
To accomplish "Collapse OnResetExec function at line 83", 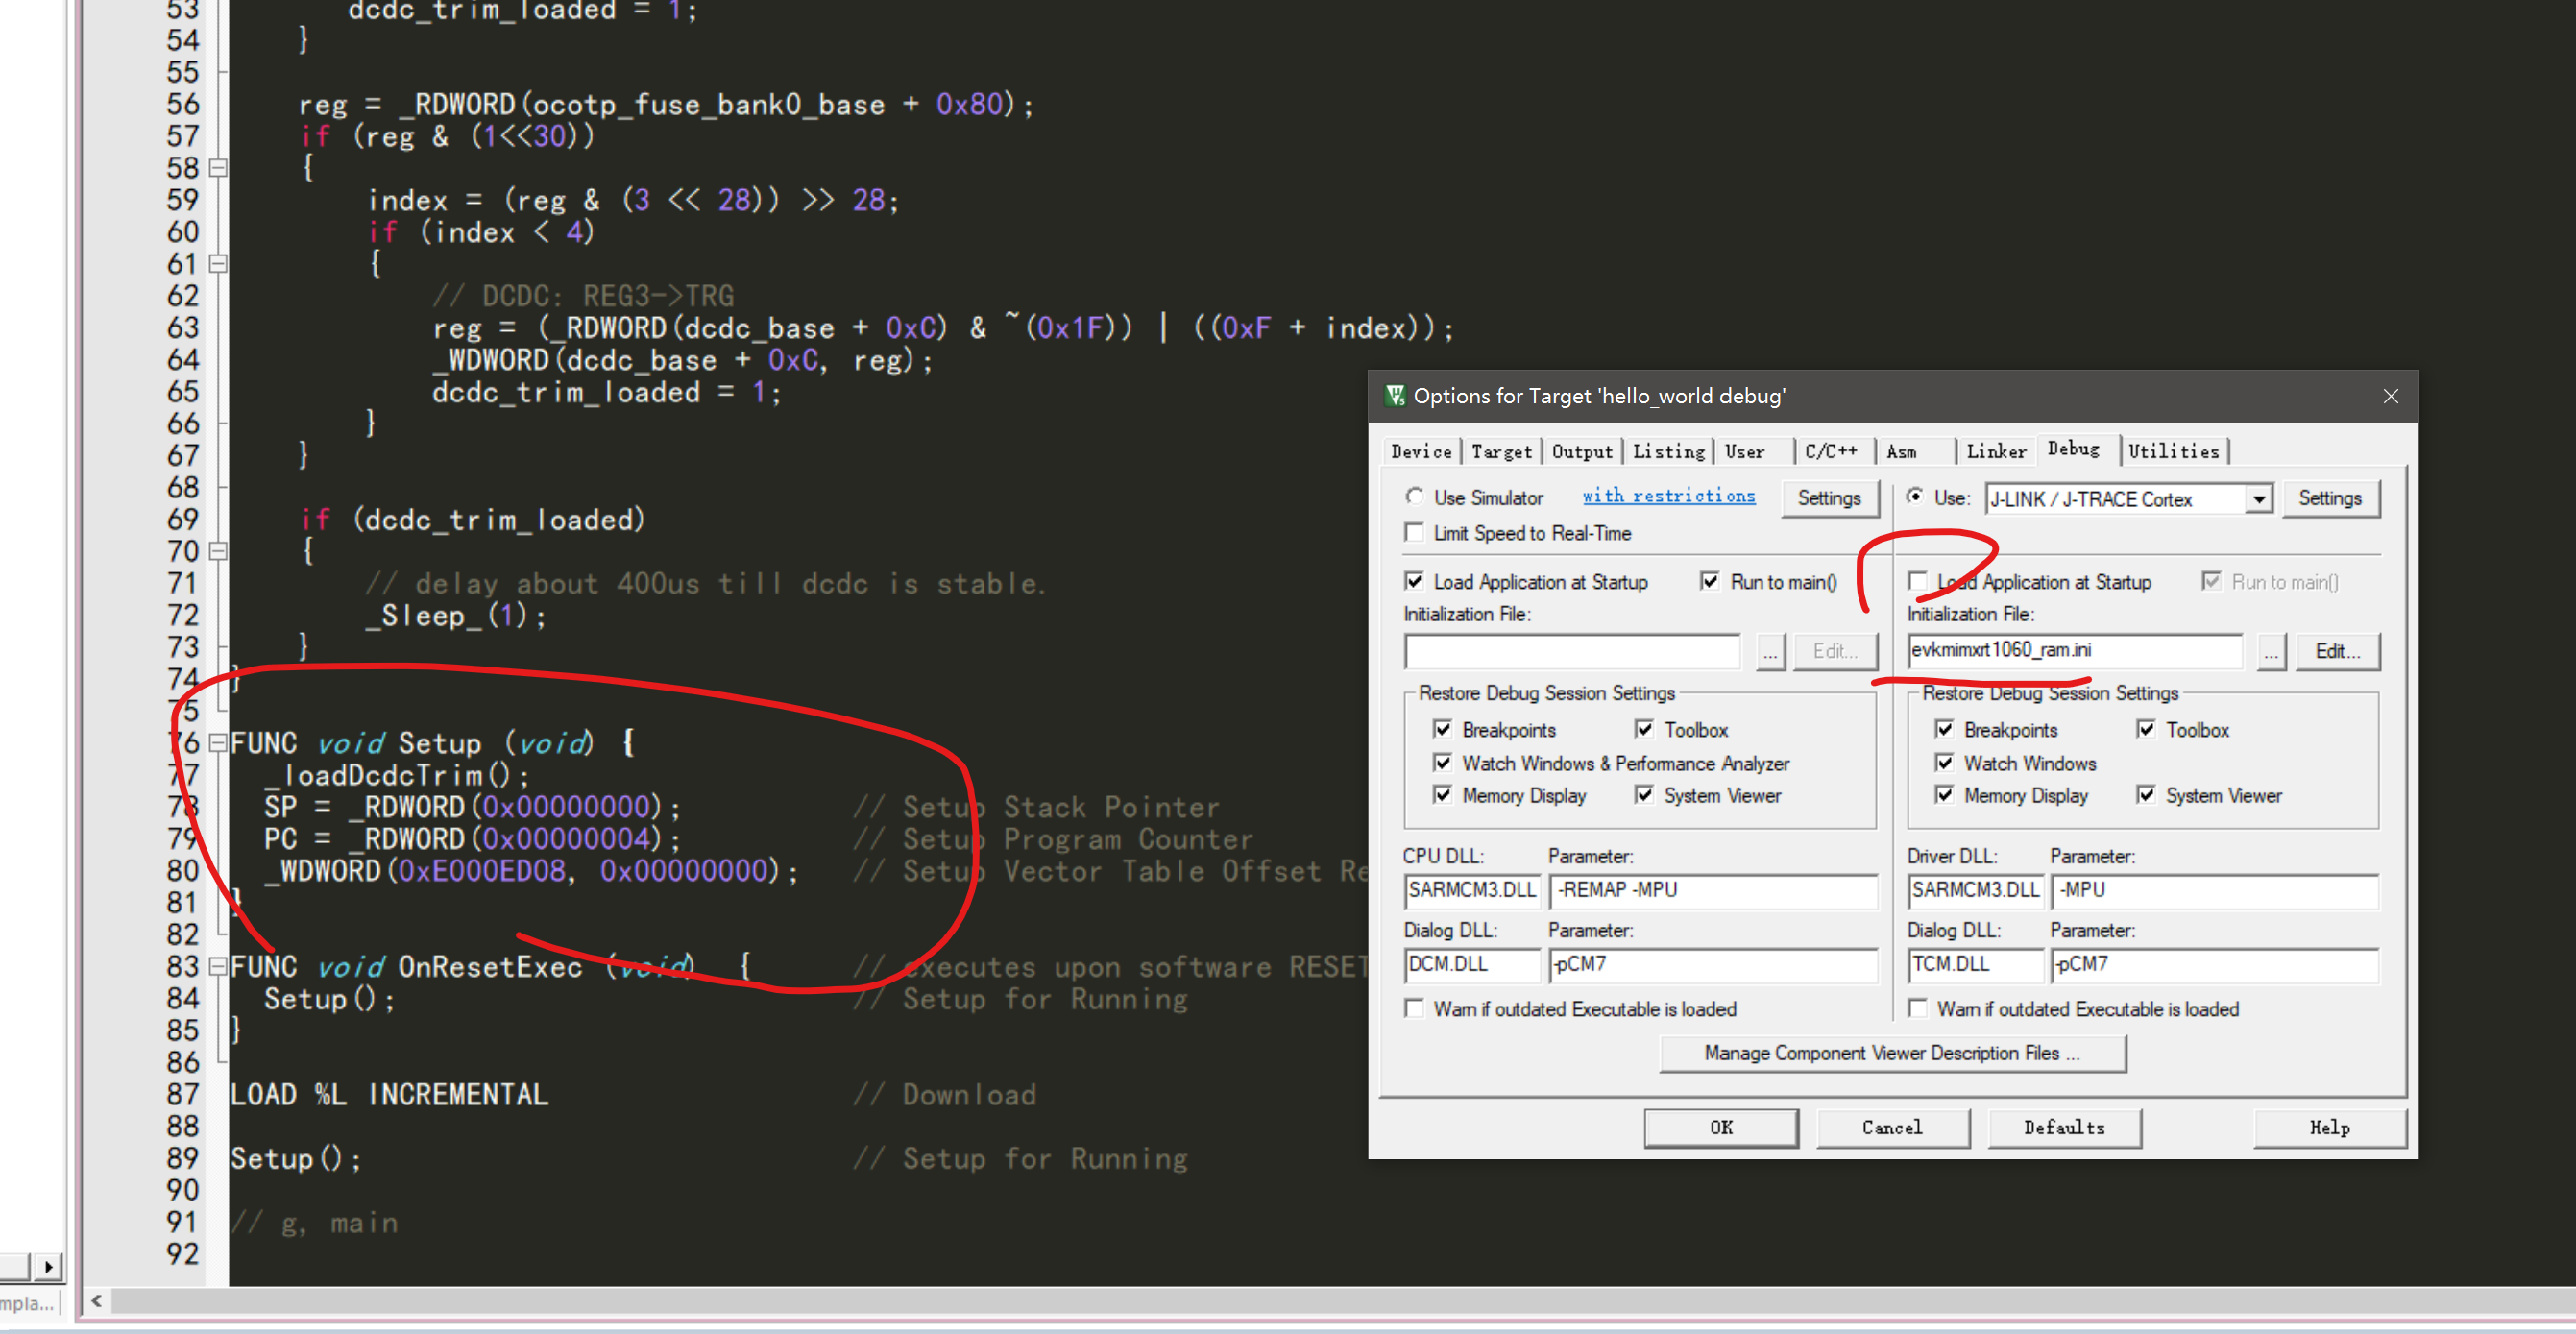I will coord(218,967).
